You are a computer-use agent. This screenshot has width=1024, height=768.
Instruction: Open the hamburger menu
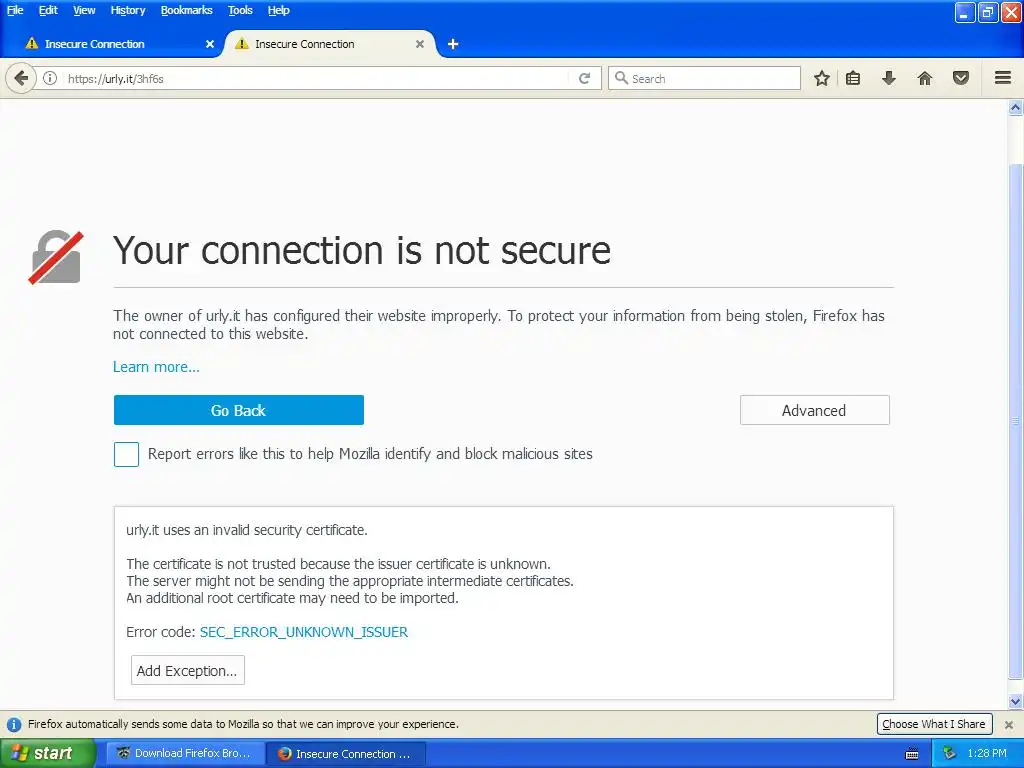pos(1003,78)
